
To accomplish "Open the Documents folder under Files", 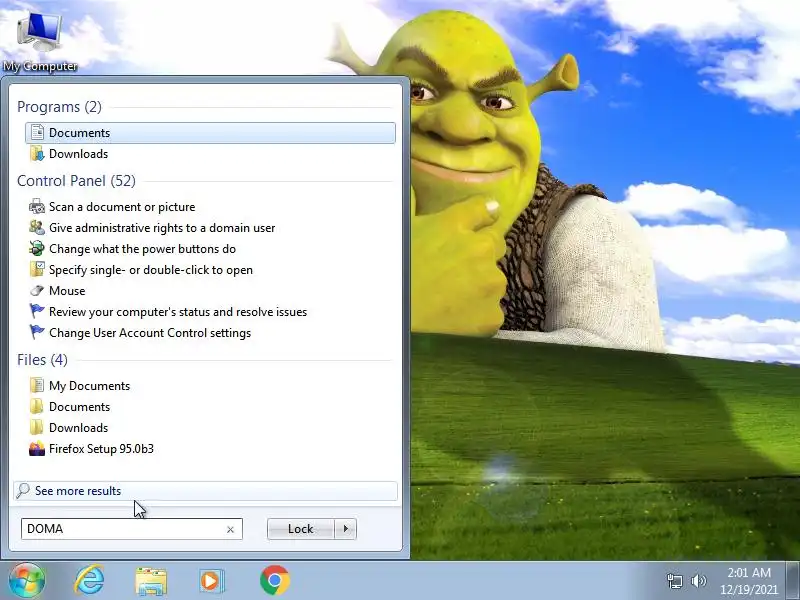I will click(210, 407).
